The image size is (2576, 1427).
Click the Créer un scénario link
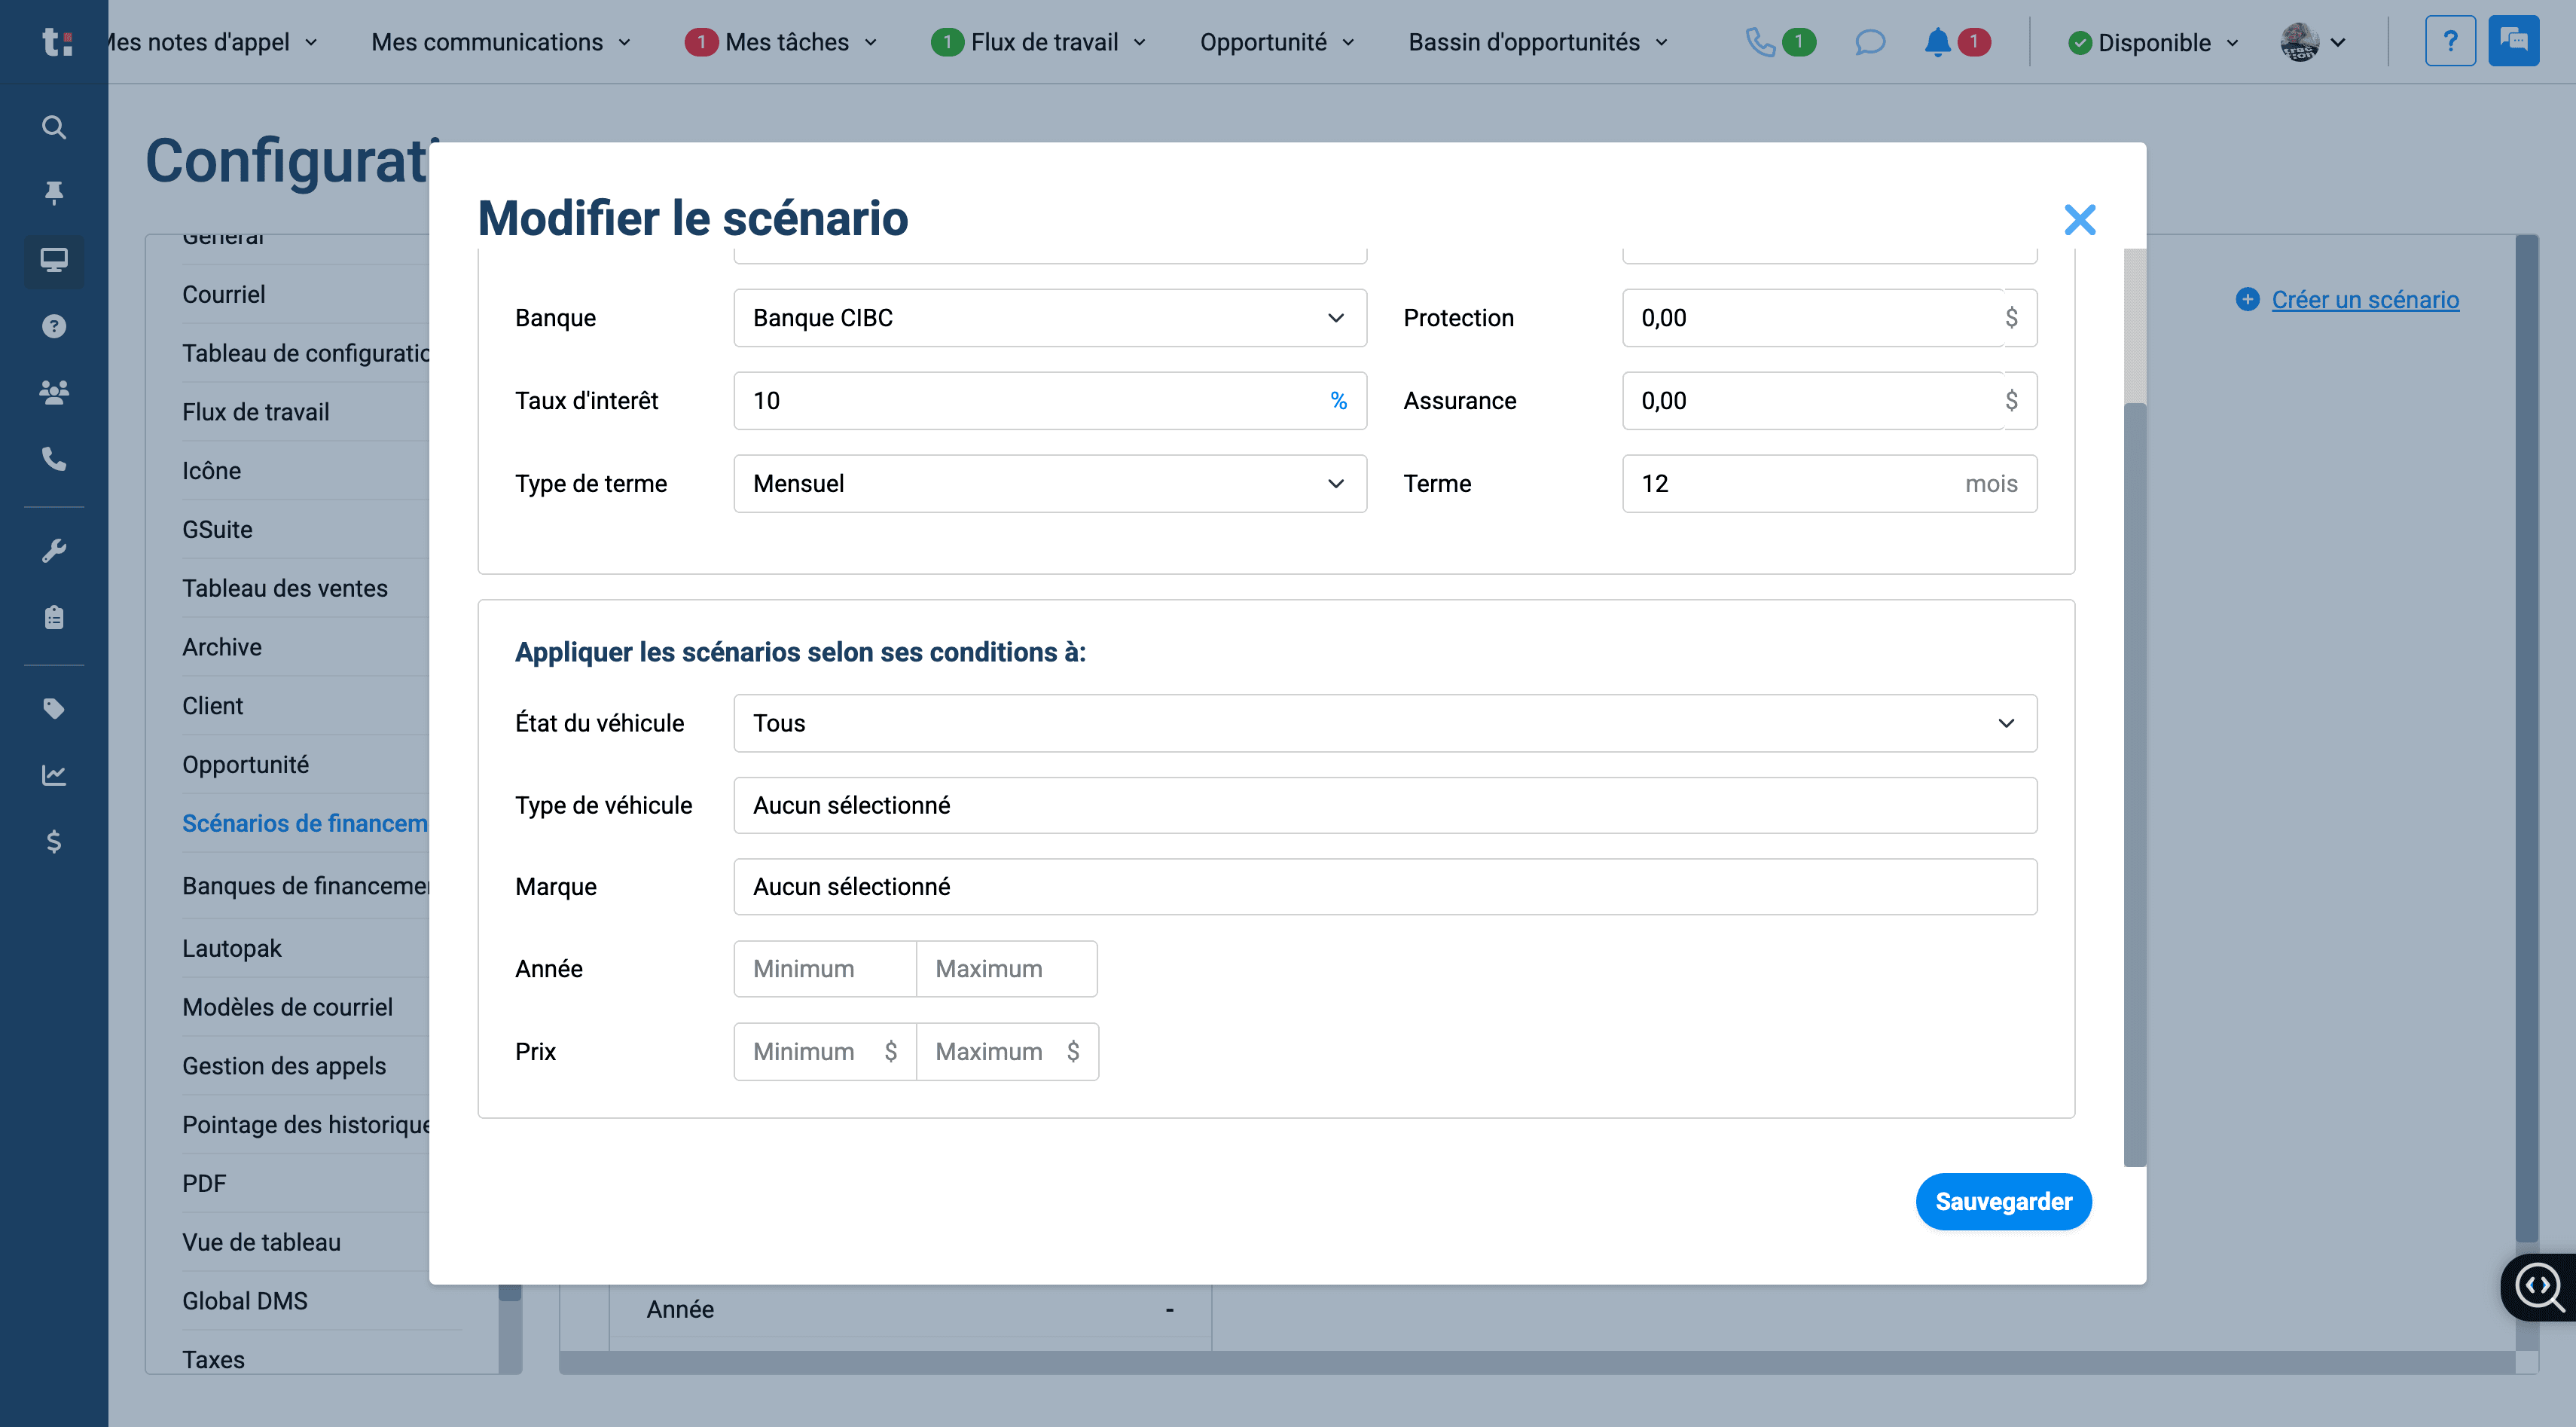click(x=2364, y=299)
